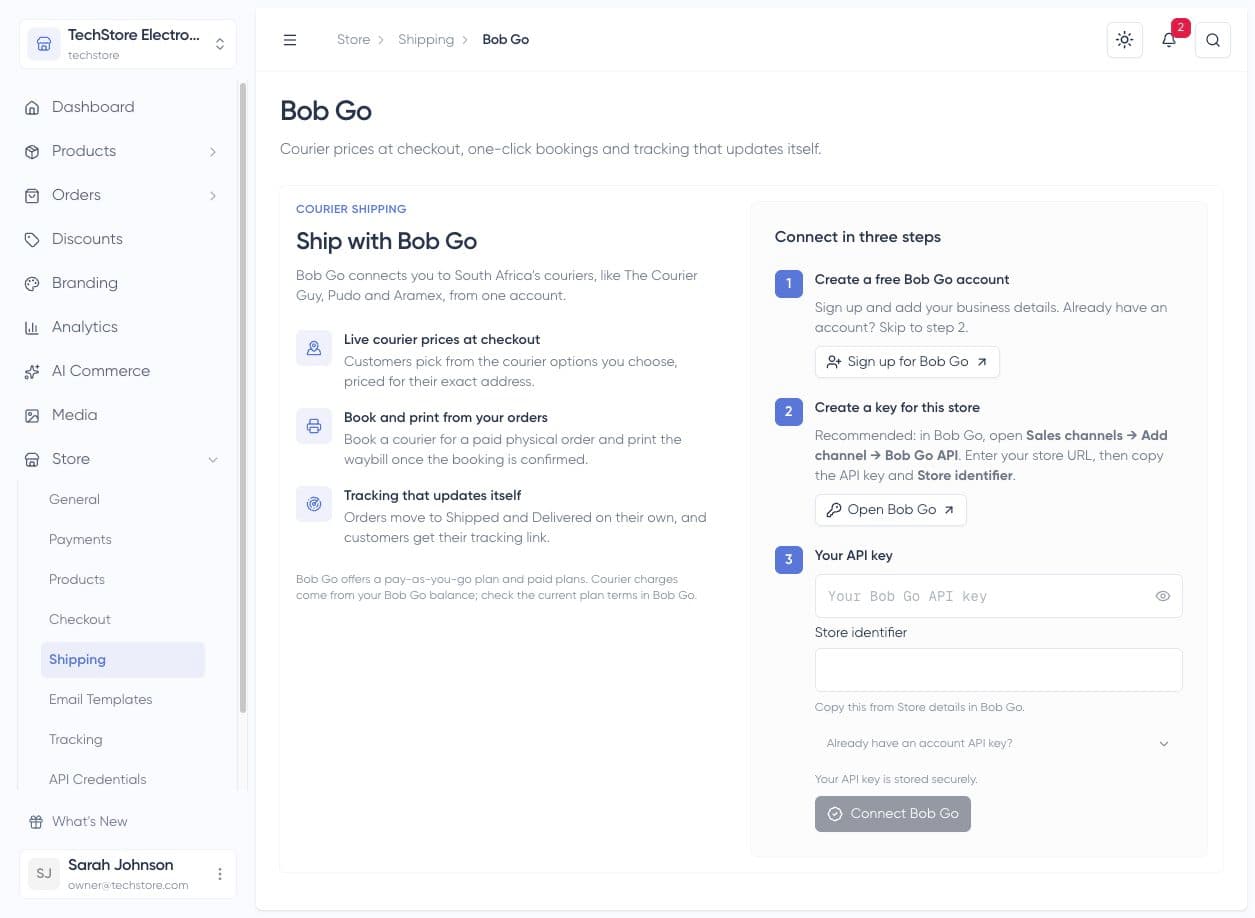Image resolution: width=1255 pixels, height=918 pixels.
Task: Click the sidebar vertical scrollbar
Action: 242,398
